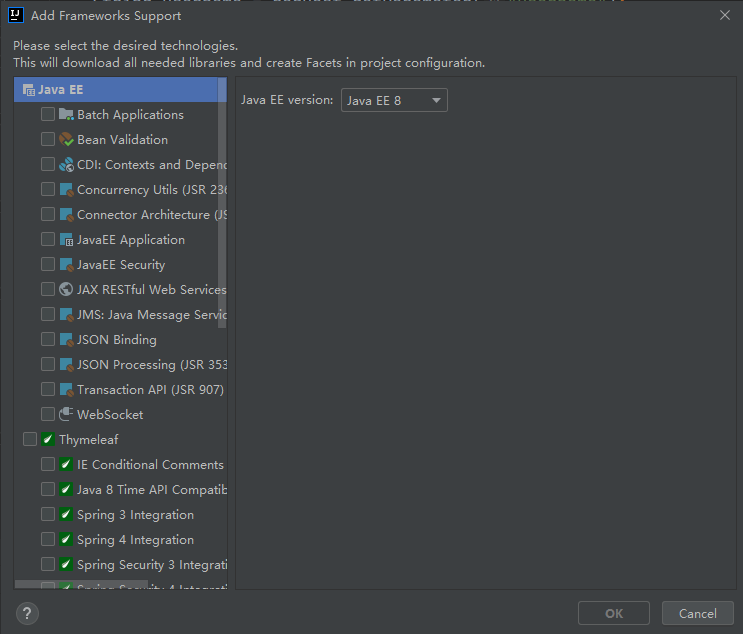Select the Thymeleaf label text

point(89,440)
